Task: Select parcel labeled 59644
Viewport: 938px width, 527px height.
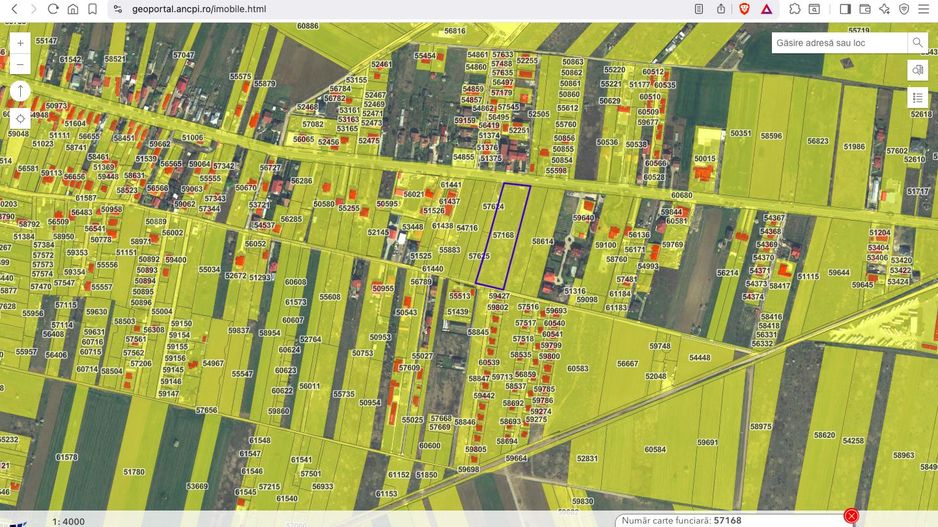Action: pos(839,272)
